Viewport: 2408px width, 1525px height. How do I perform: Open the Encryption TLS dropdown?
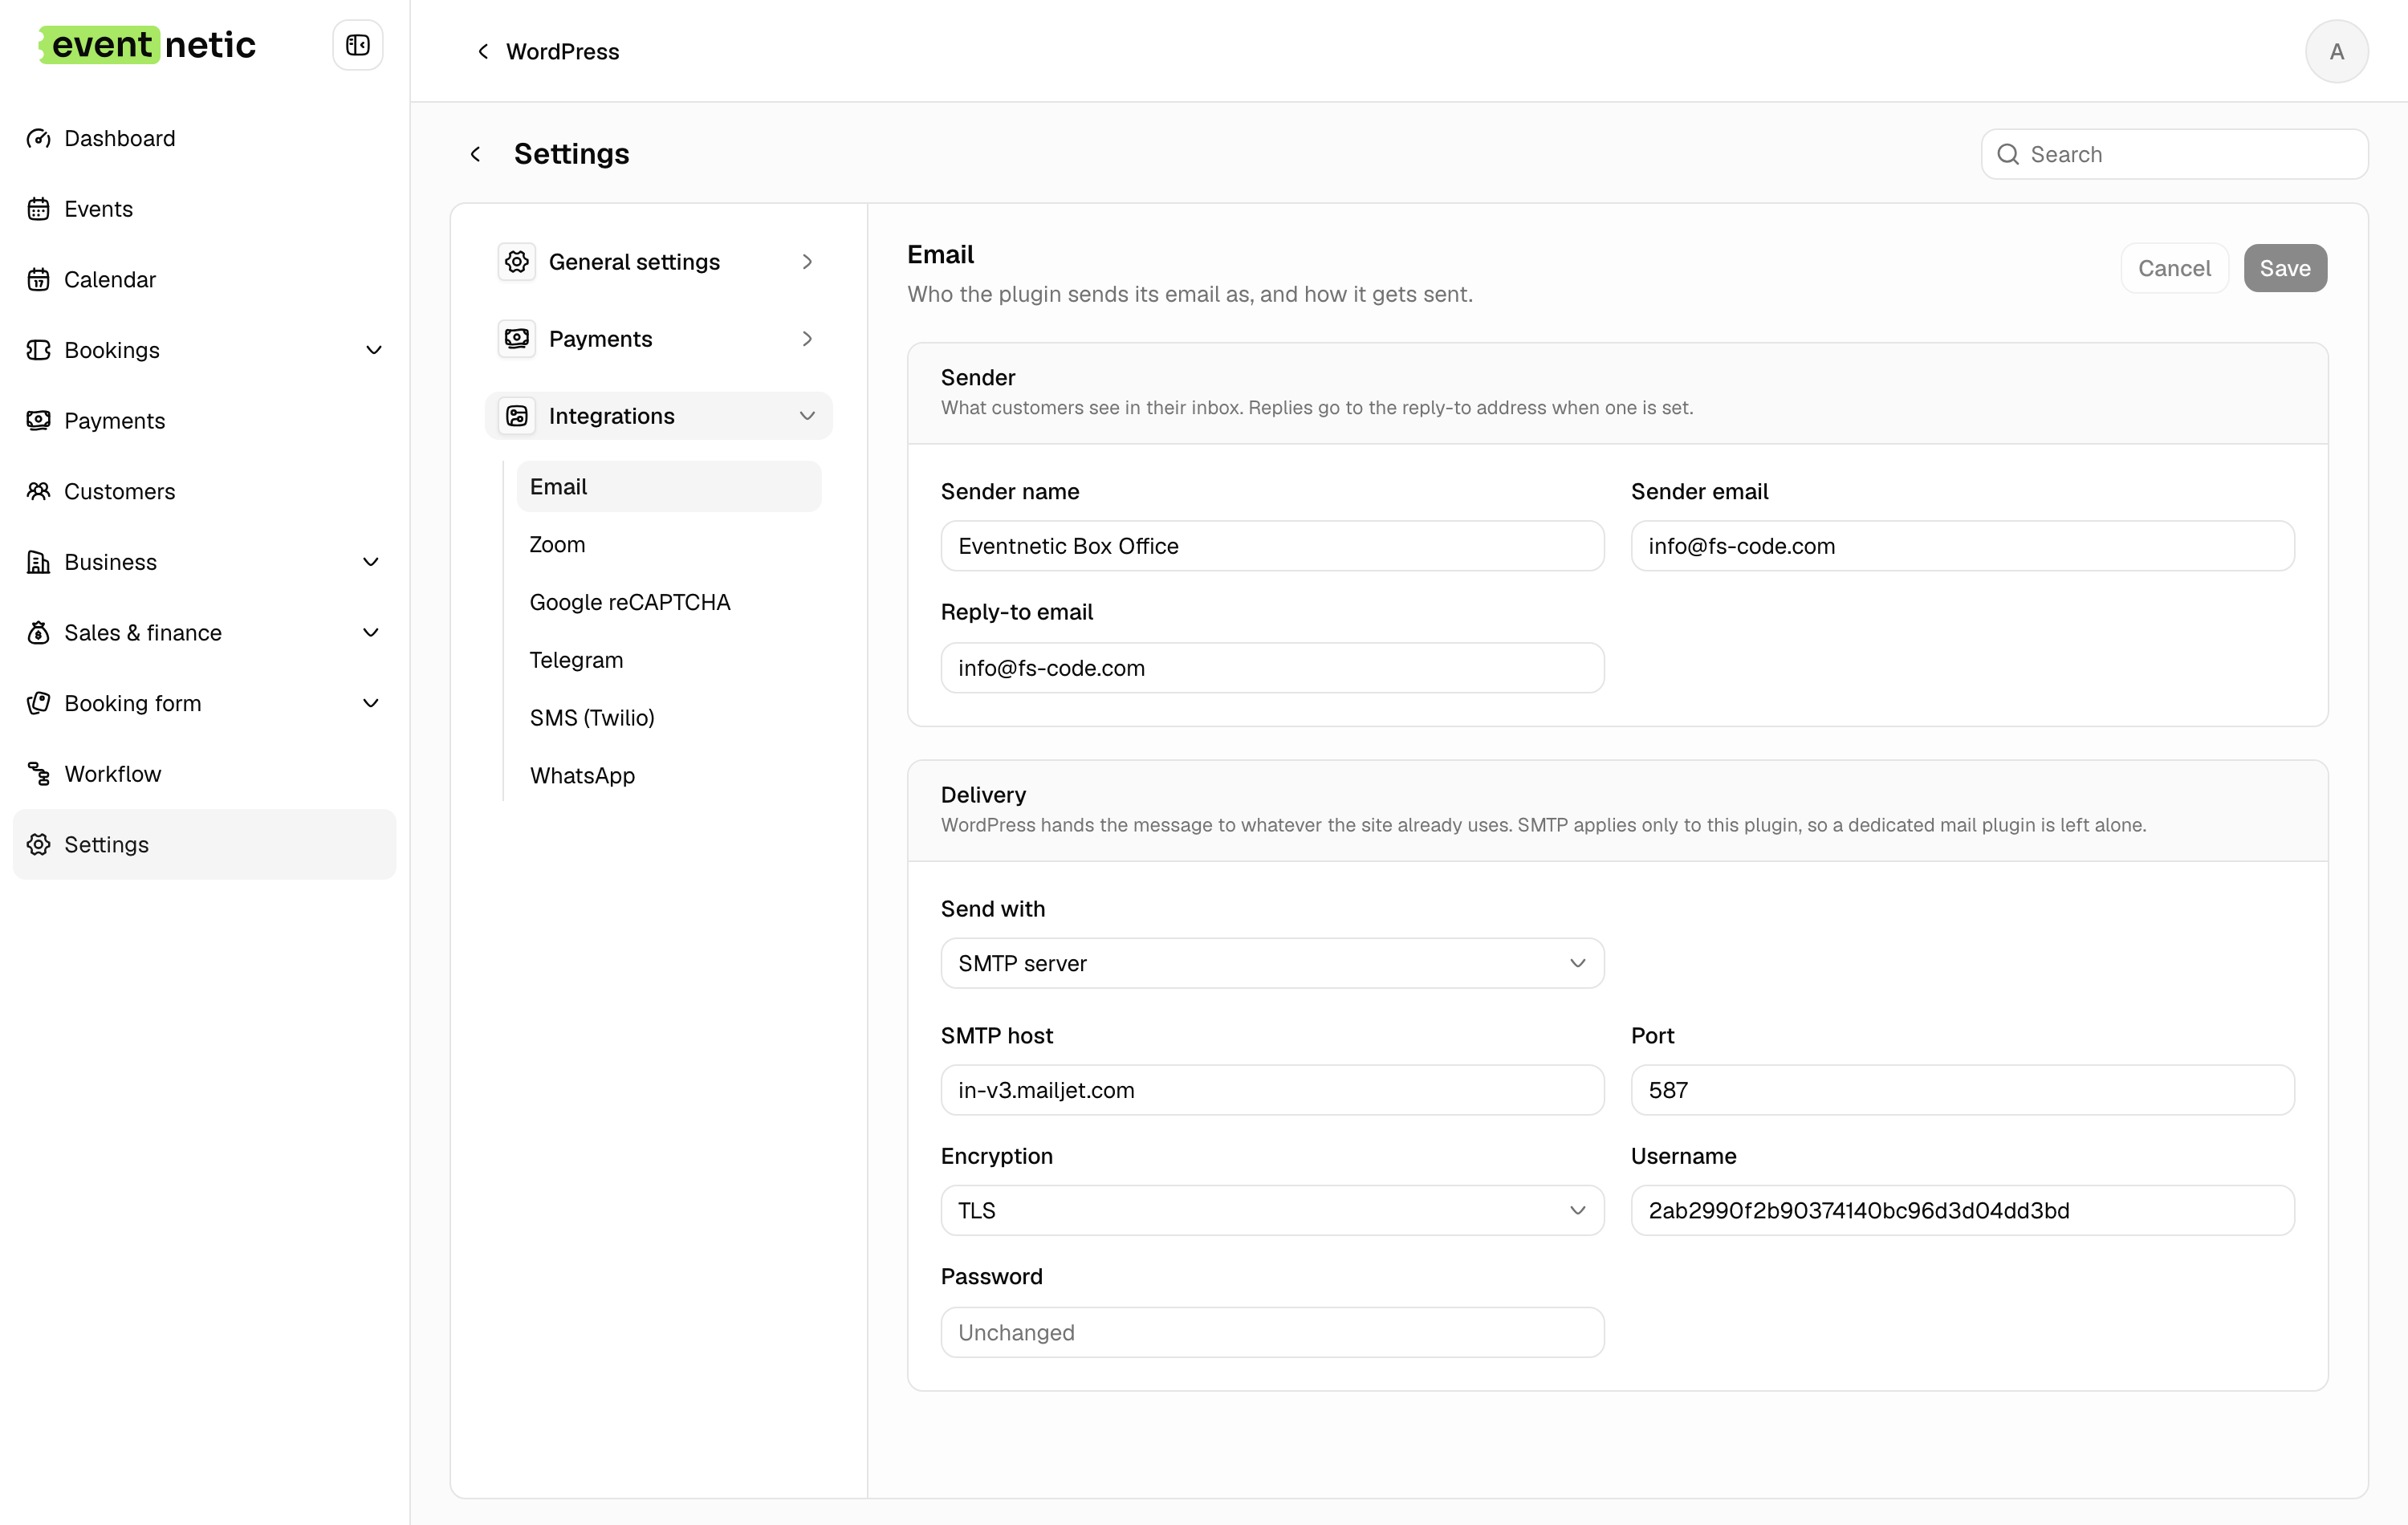point(1272,1210)
